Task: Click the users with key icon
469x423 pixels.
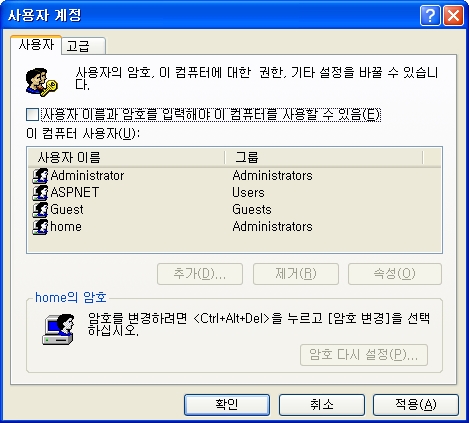Action: 42,82
